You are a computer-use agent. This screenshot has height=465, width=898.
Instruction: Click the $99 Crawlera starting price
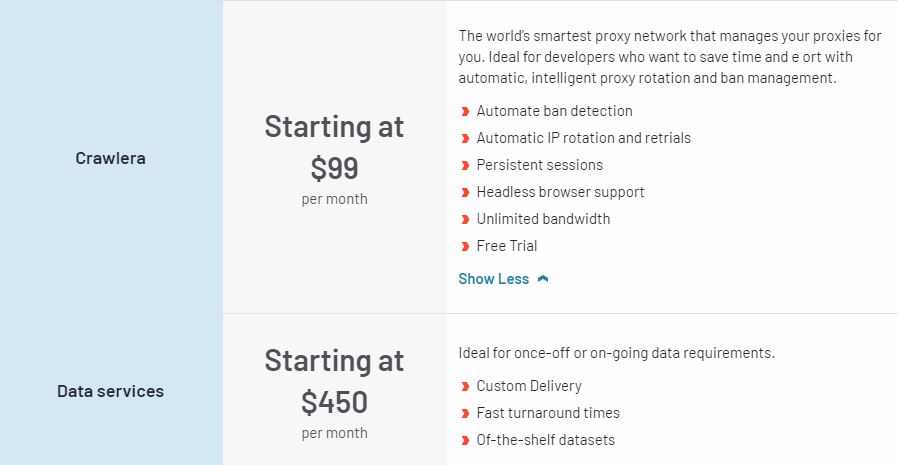pos(334,168)
